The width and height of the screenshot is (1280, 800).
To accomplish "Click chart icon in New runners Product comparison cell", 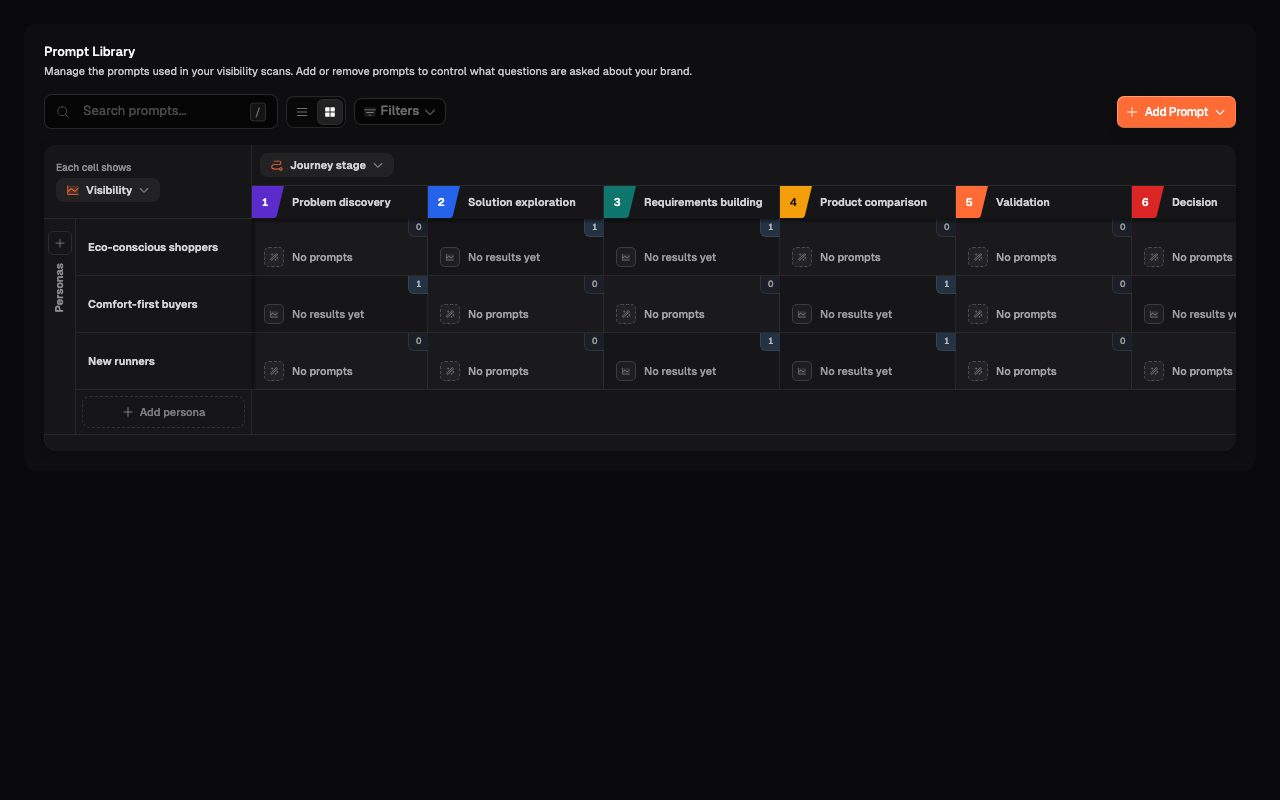I will 802,371.
